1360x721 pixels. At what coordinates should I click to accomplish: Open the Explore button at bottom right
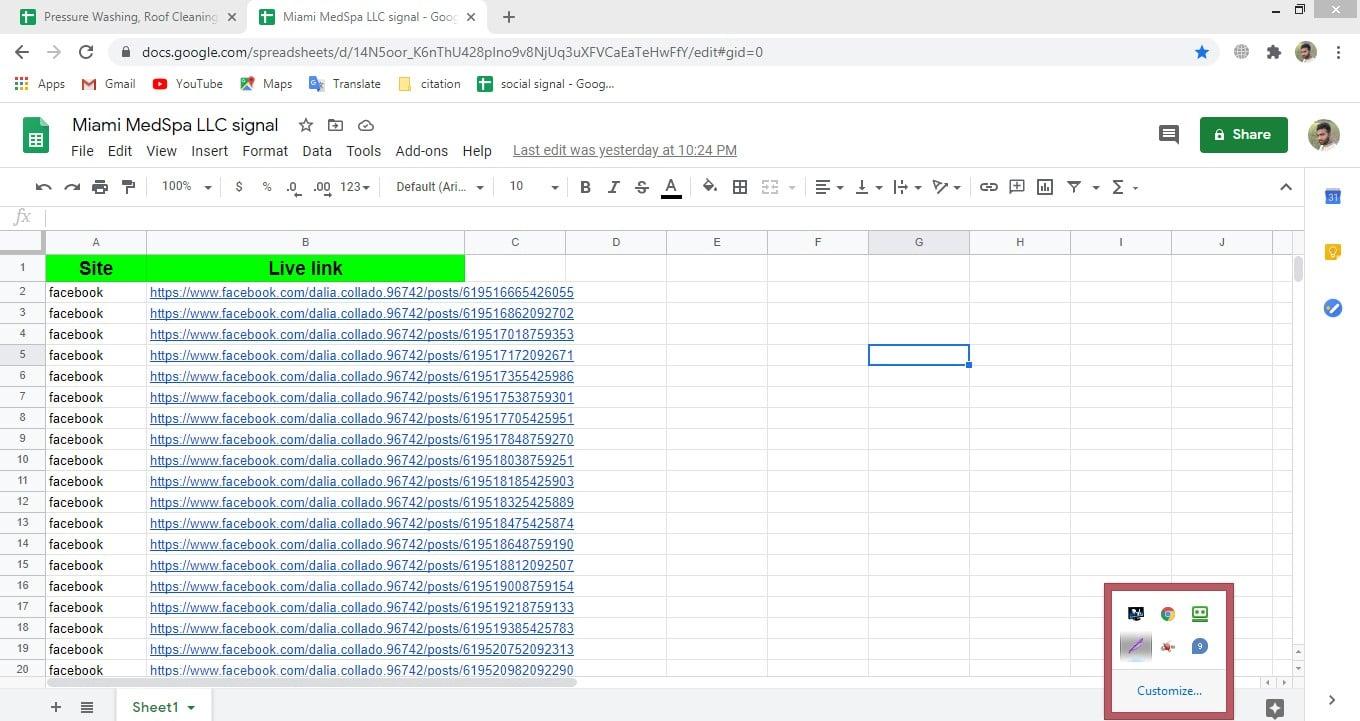[x=1274, y=708]
